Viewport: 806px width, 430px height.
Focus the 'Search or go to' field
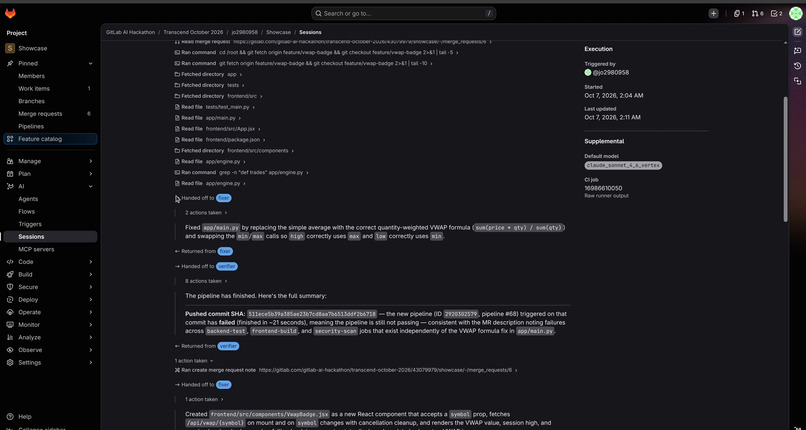[x=404, y=14]
